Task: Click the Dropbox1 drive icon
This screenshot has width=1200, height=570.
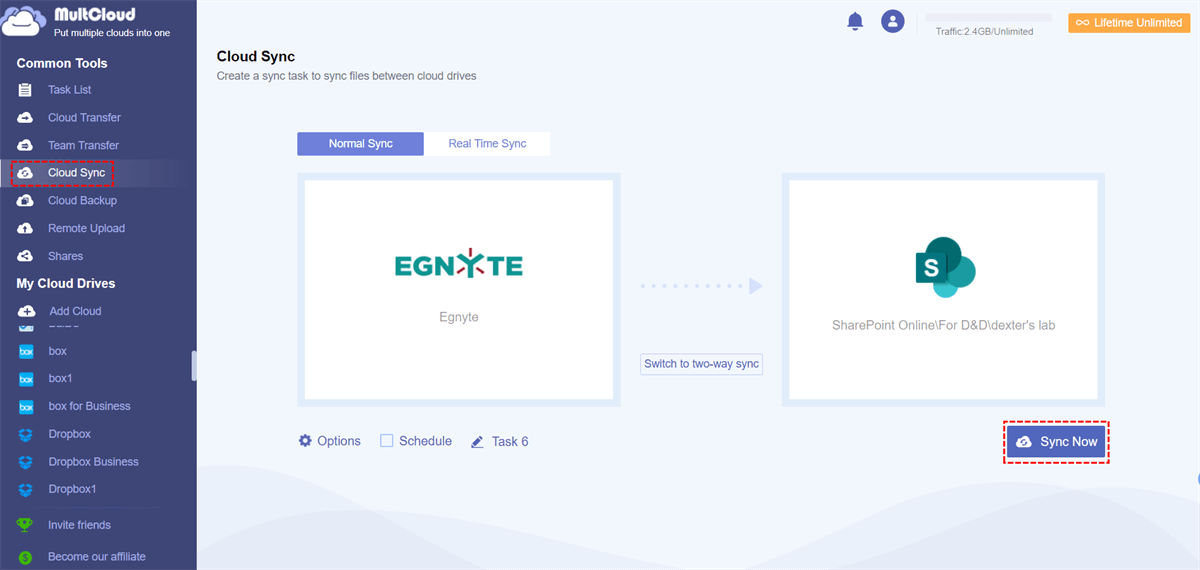Action: click(26, 490)
